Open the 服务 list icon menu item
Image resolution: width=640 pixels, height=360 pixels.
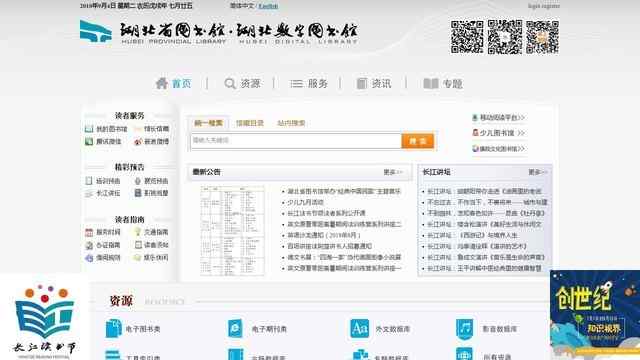point(296,84)
